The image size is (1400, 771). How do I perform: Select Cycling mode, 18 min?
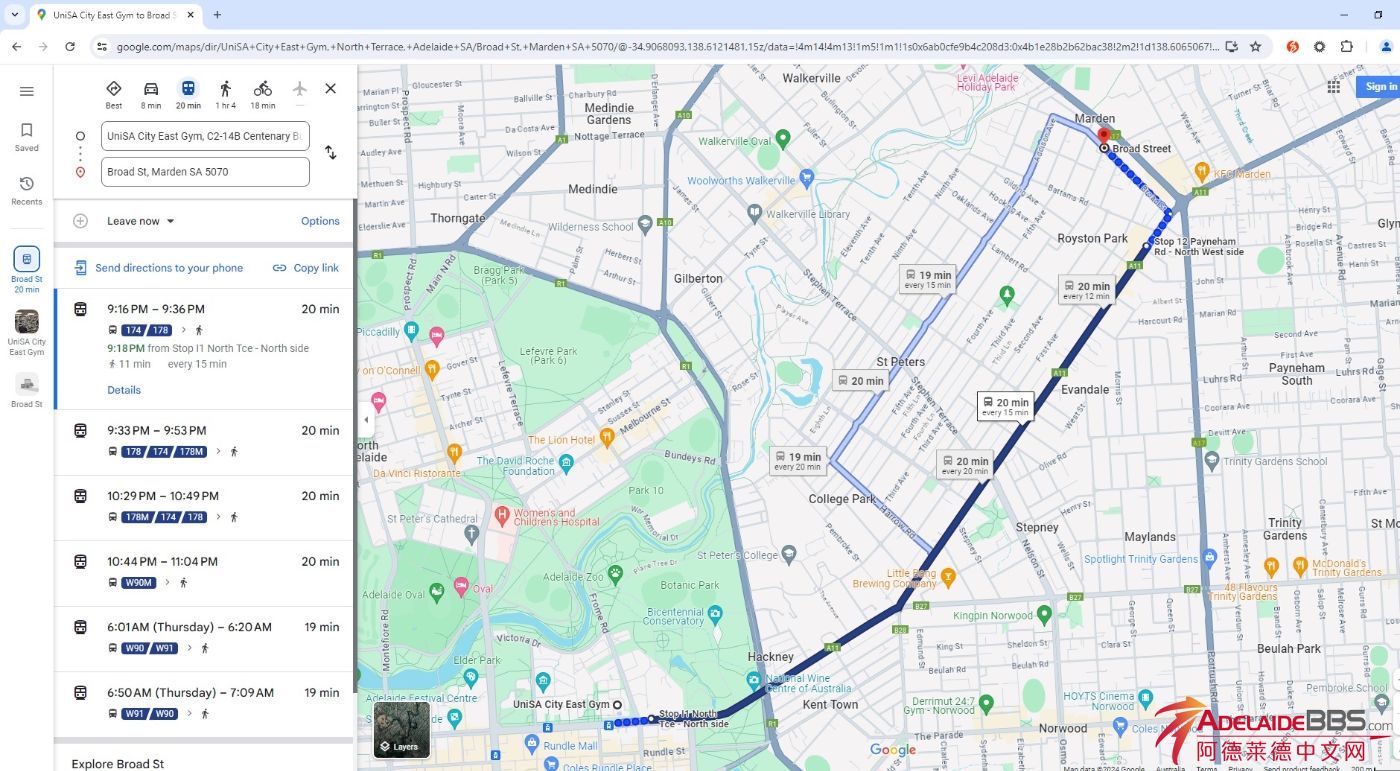(x=263, y=94)
